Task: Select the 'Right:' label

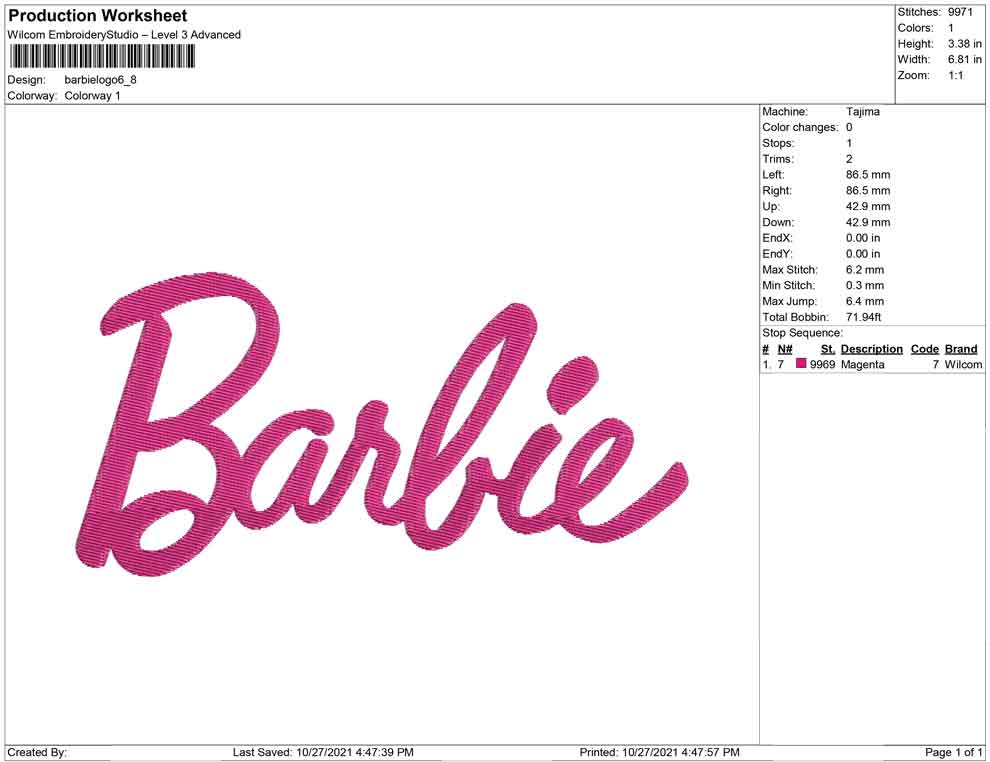Action: (777, 191)
